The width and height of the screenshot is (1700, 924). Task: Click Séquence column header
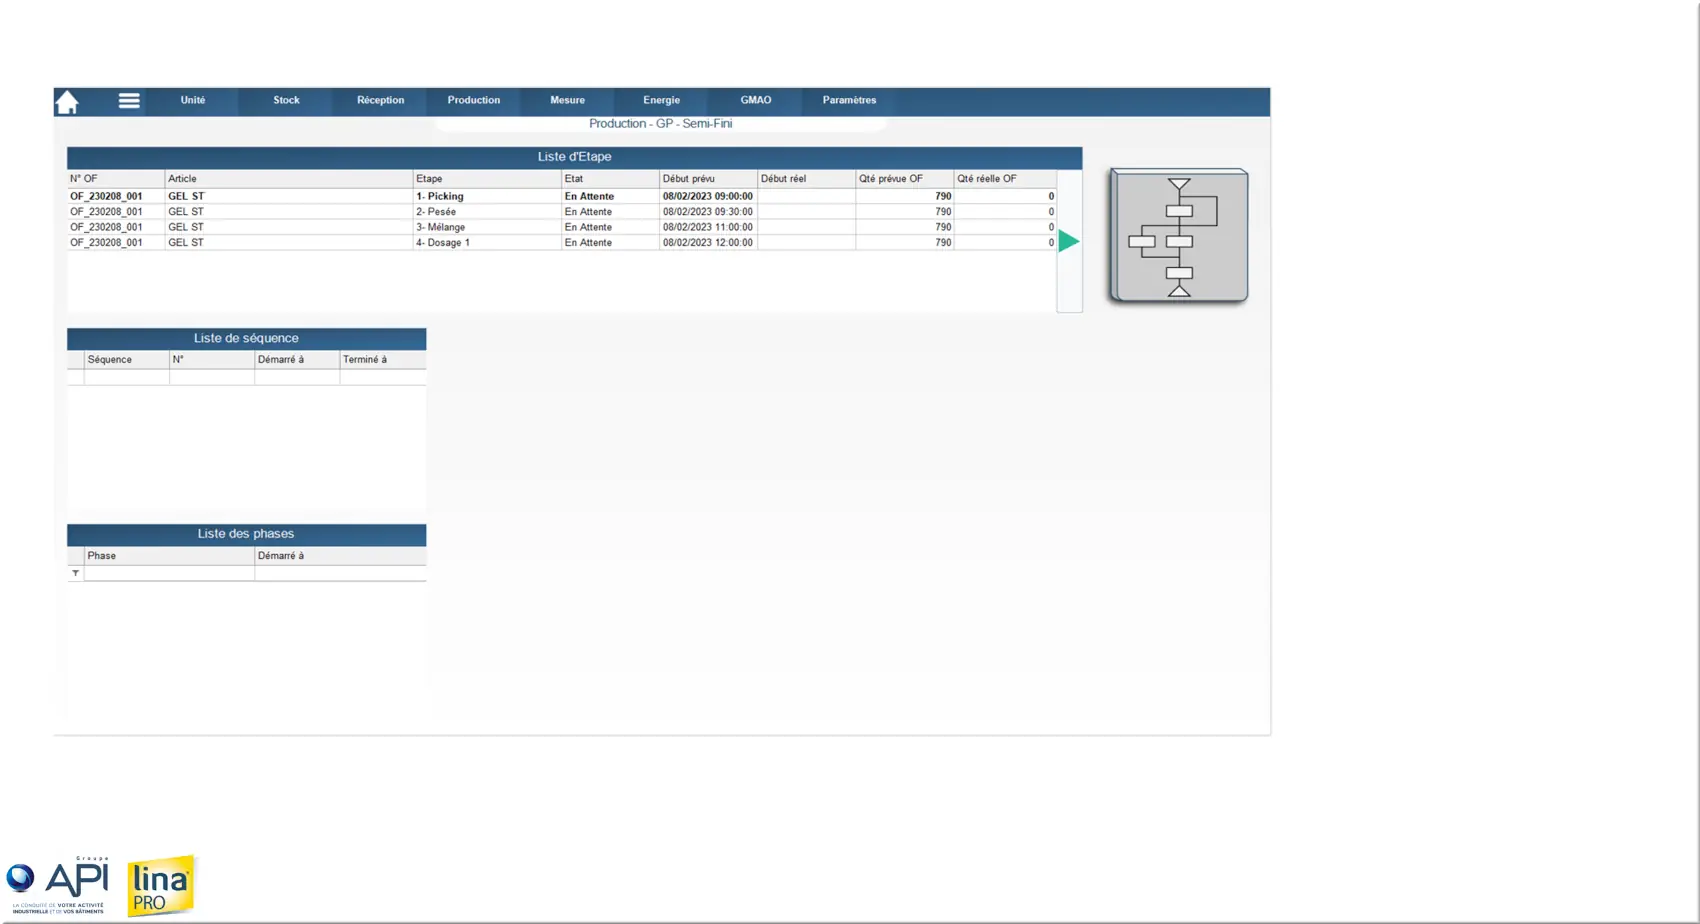click(x=127, y=360)
